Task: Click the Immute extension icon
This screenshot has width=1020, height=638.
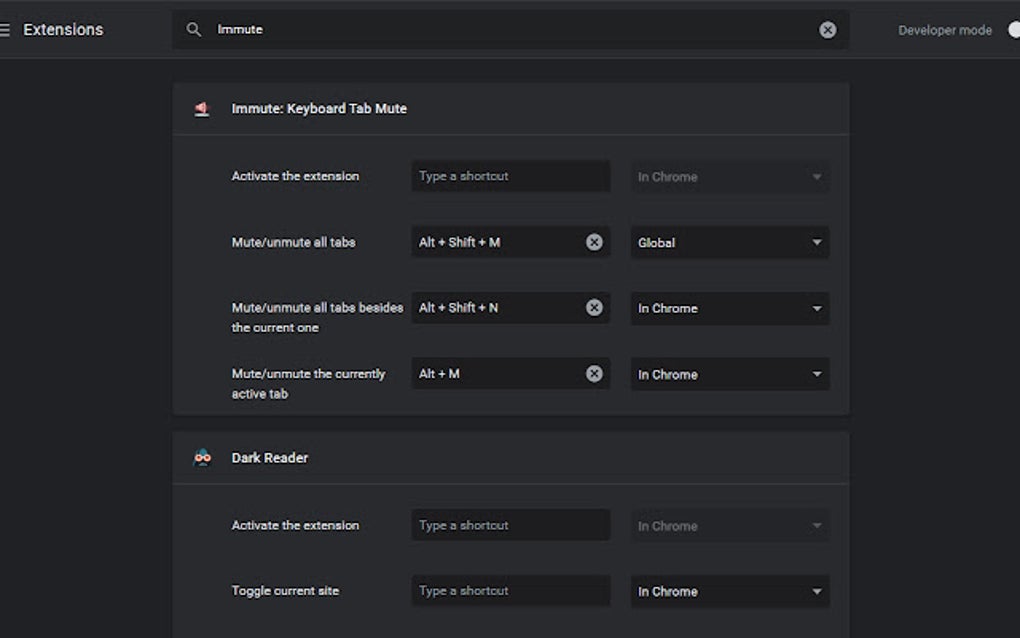Action: pos(202,109)
